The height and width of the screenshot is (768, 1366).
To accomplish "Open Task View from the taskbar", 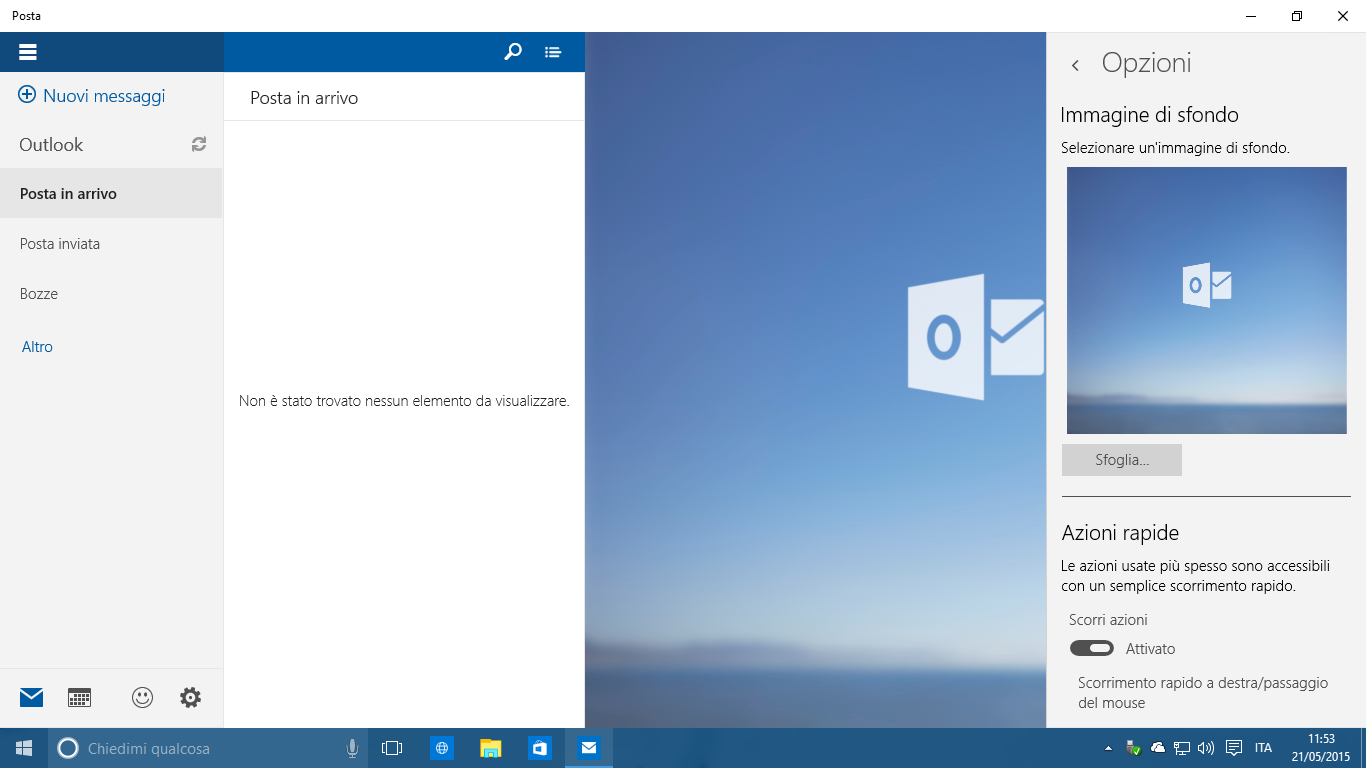I will pos(392,748).
